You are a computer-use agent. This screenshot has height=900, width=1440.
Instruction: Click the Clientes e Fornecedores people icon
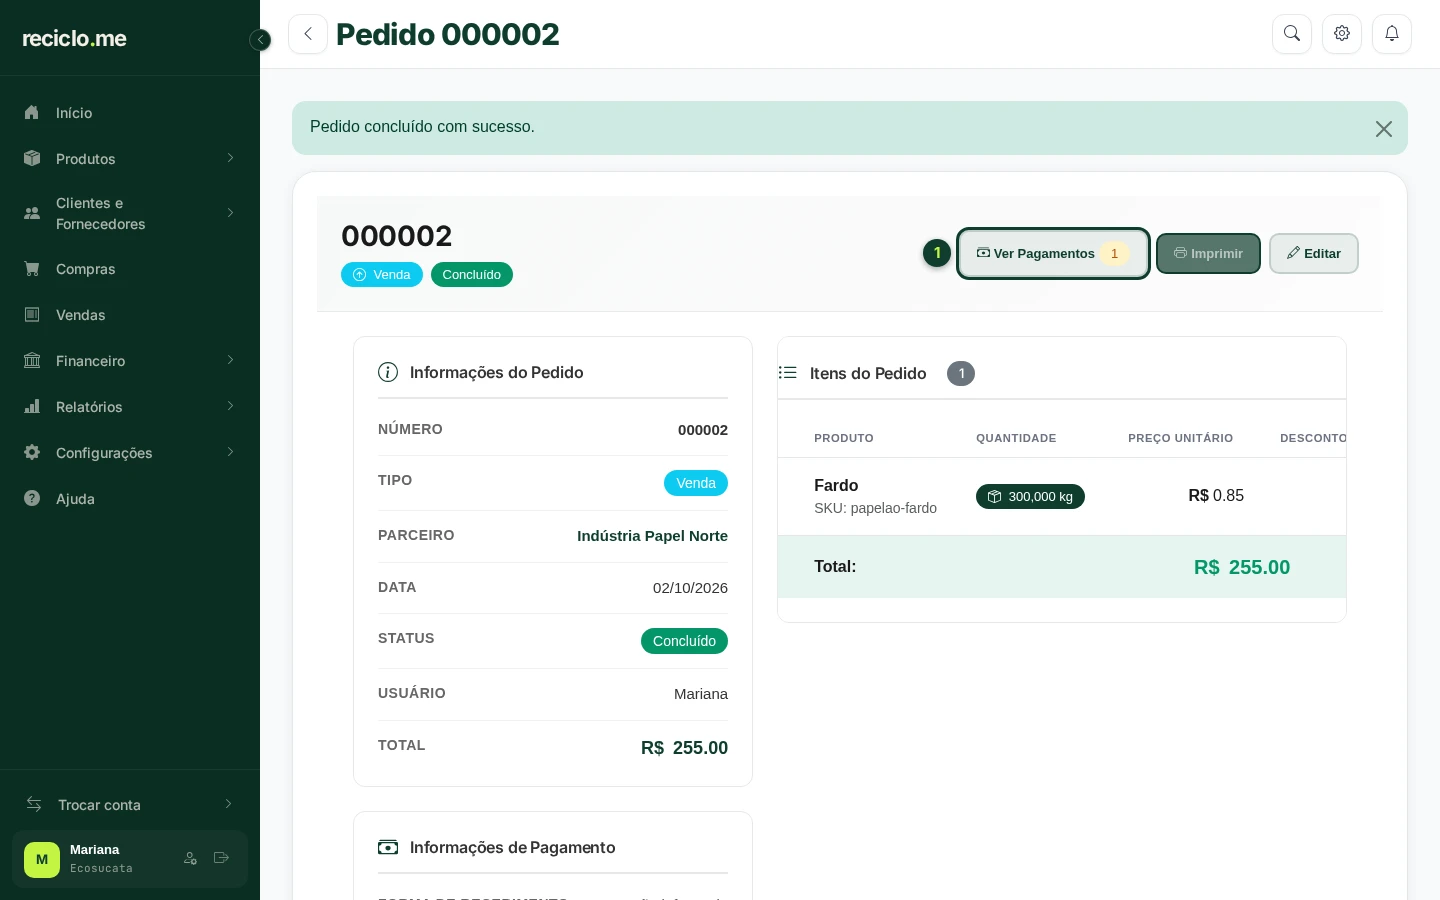click(32, 213)
